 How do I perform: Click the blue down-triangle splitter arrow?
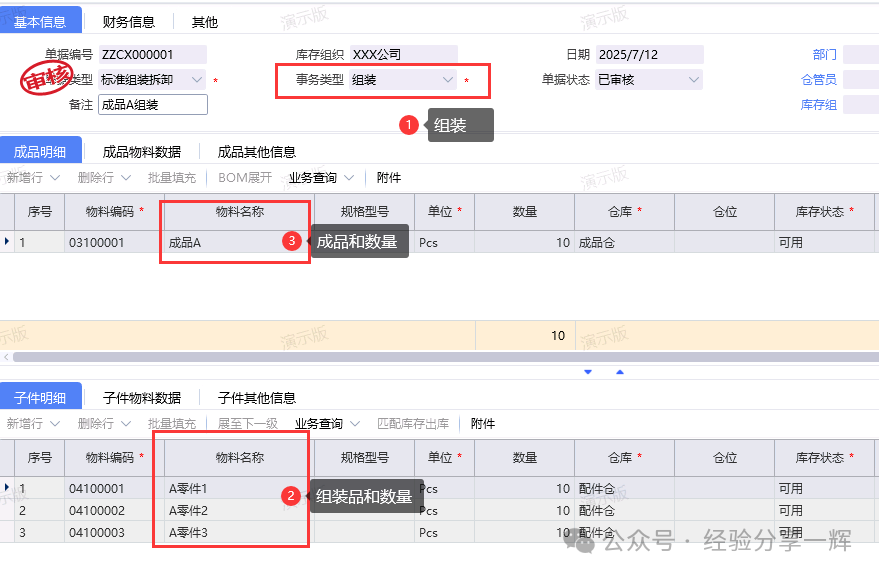[x=588, y=372]
